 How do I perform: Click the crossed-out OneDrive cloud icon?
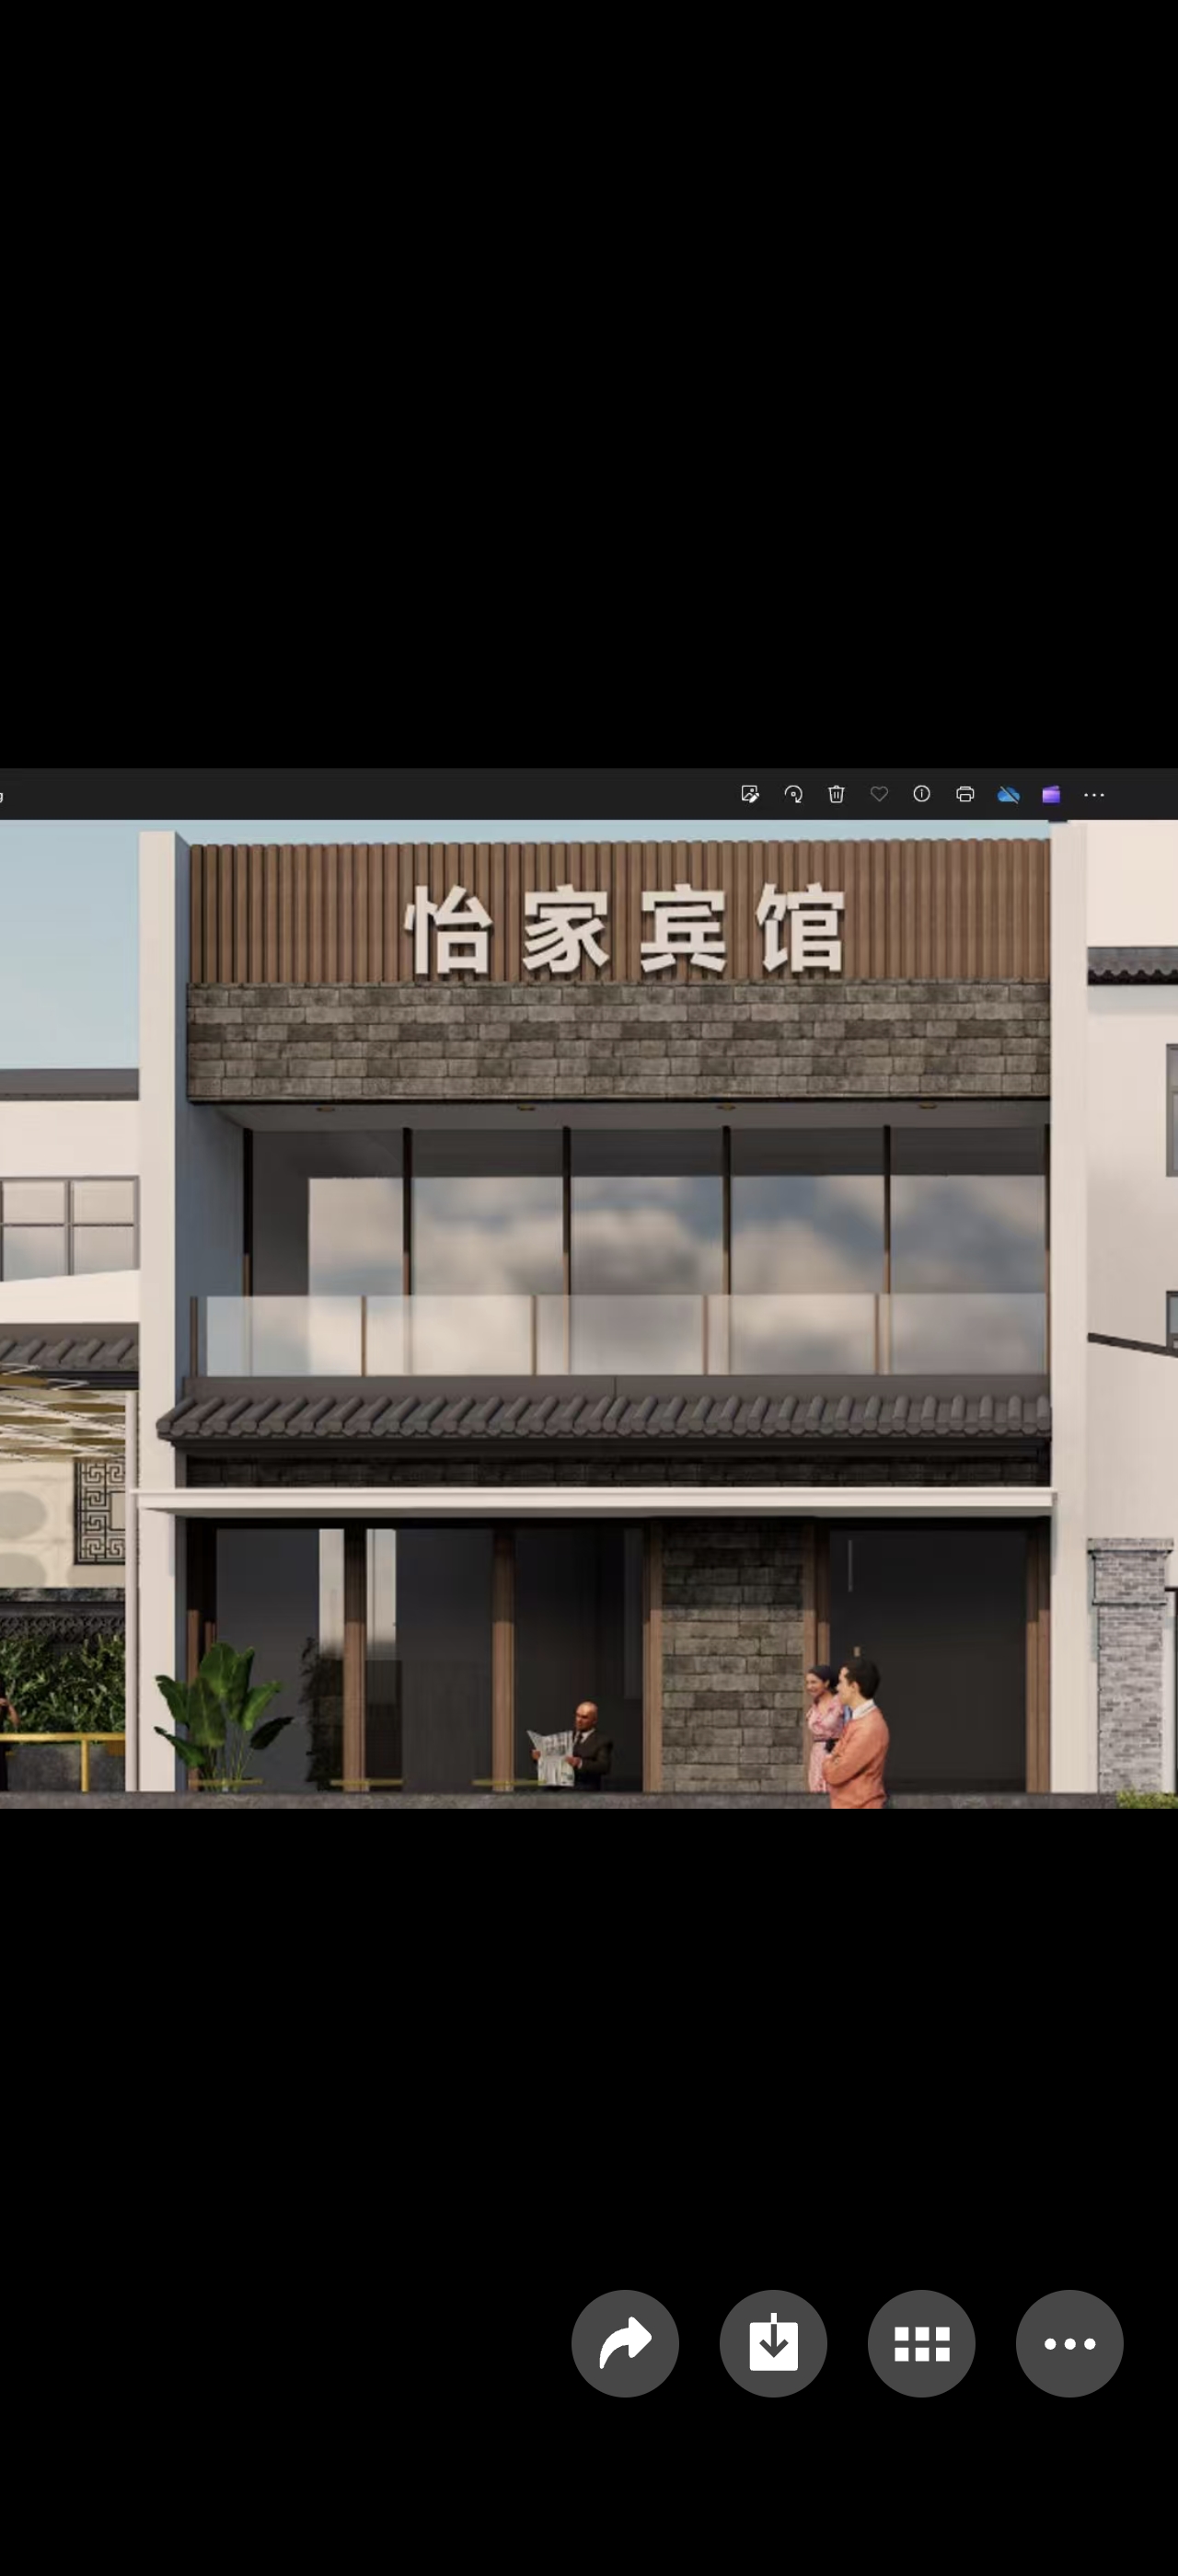coord(1008,794)
